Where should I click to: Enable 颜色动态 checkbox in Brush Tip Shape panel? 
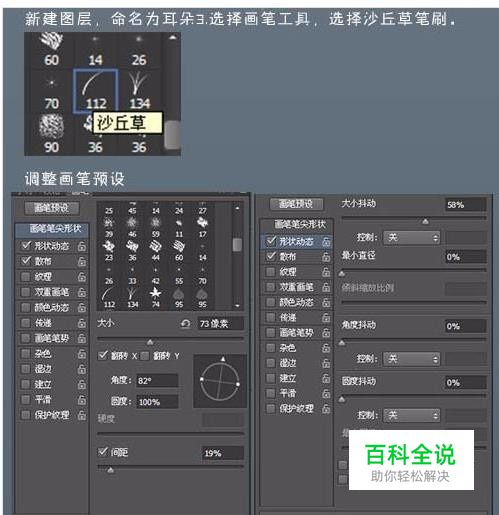pyautogui.click(x=25, y=307)
